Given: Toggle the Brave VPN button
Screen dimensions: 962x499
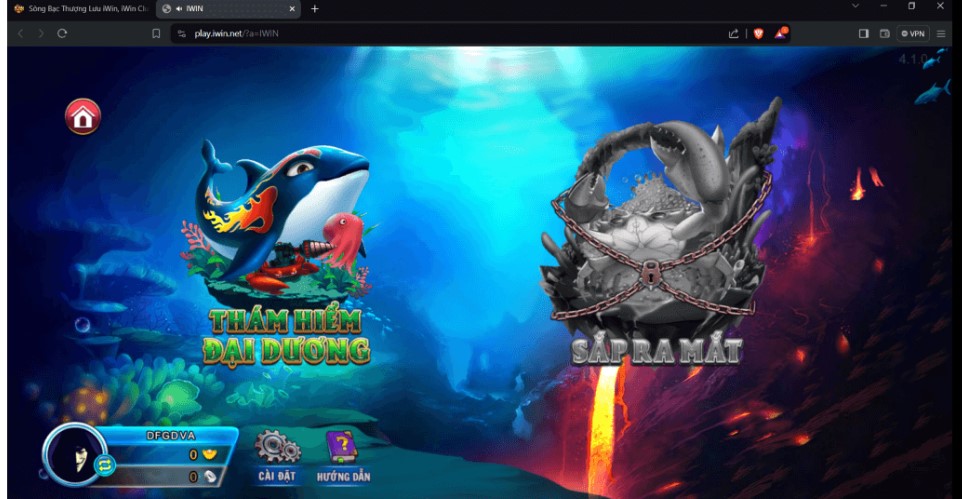Looking at the screenshot, I should [x=913, y=33].
